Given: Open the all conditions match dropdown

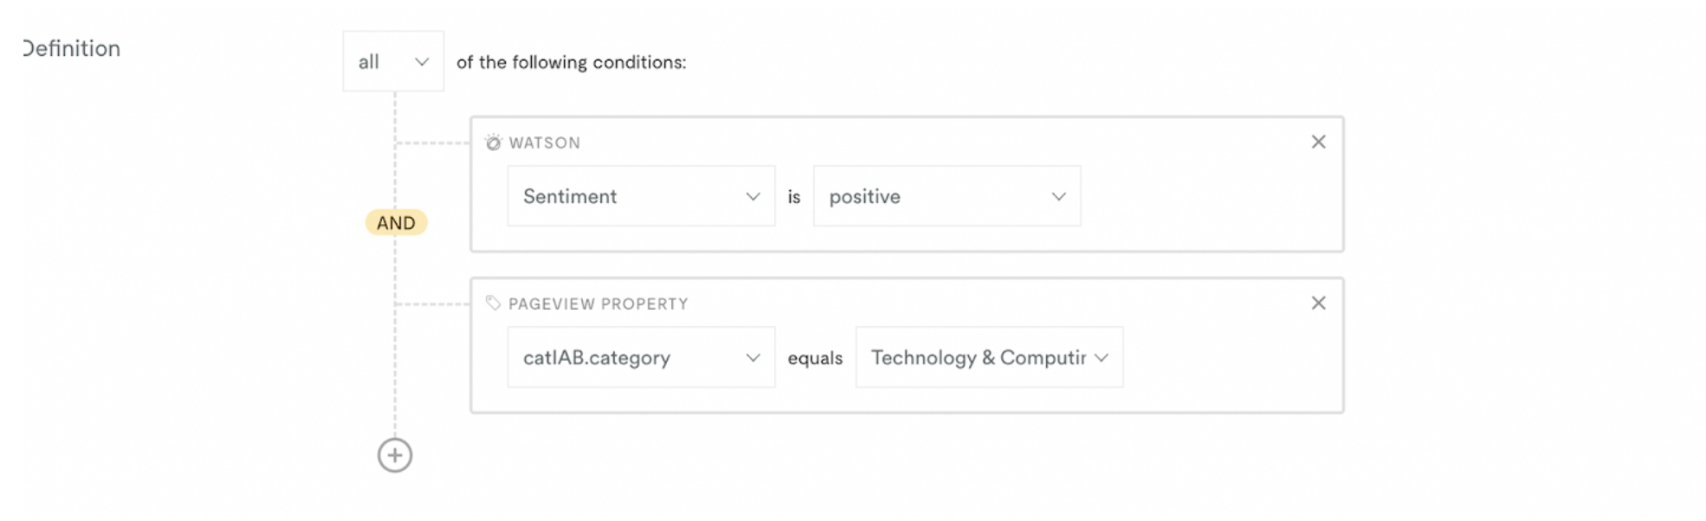Looking at the screenshot, I should tap(393, 61).
